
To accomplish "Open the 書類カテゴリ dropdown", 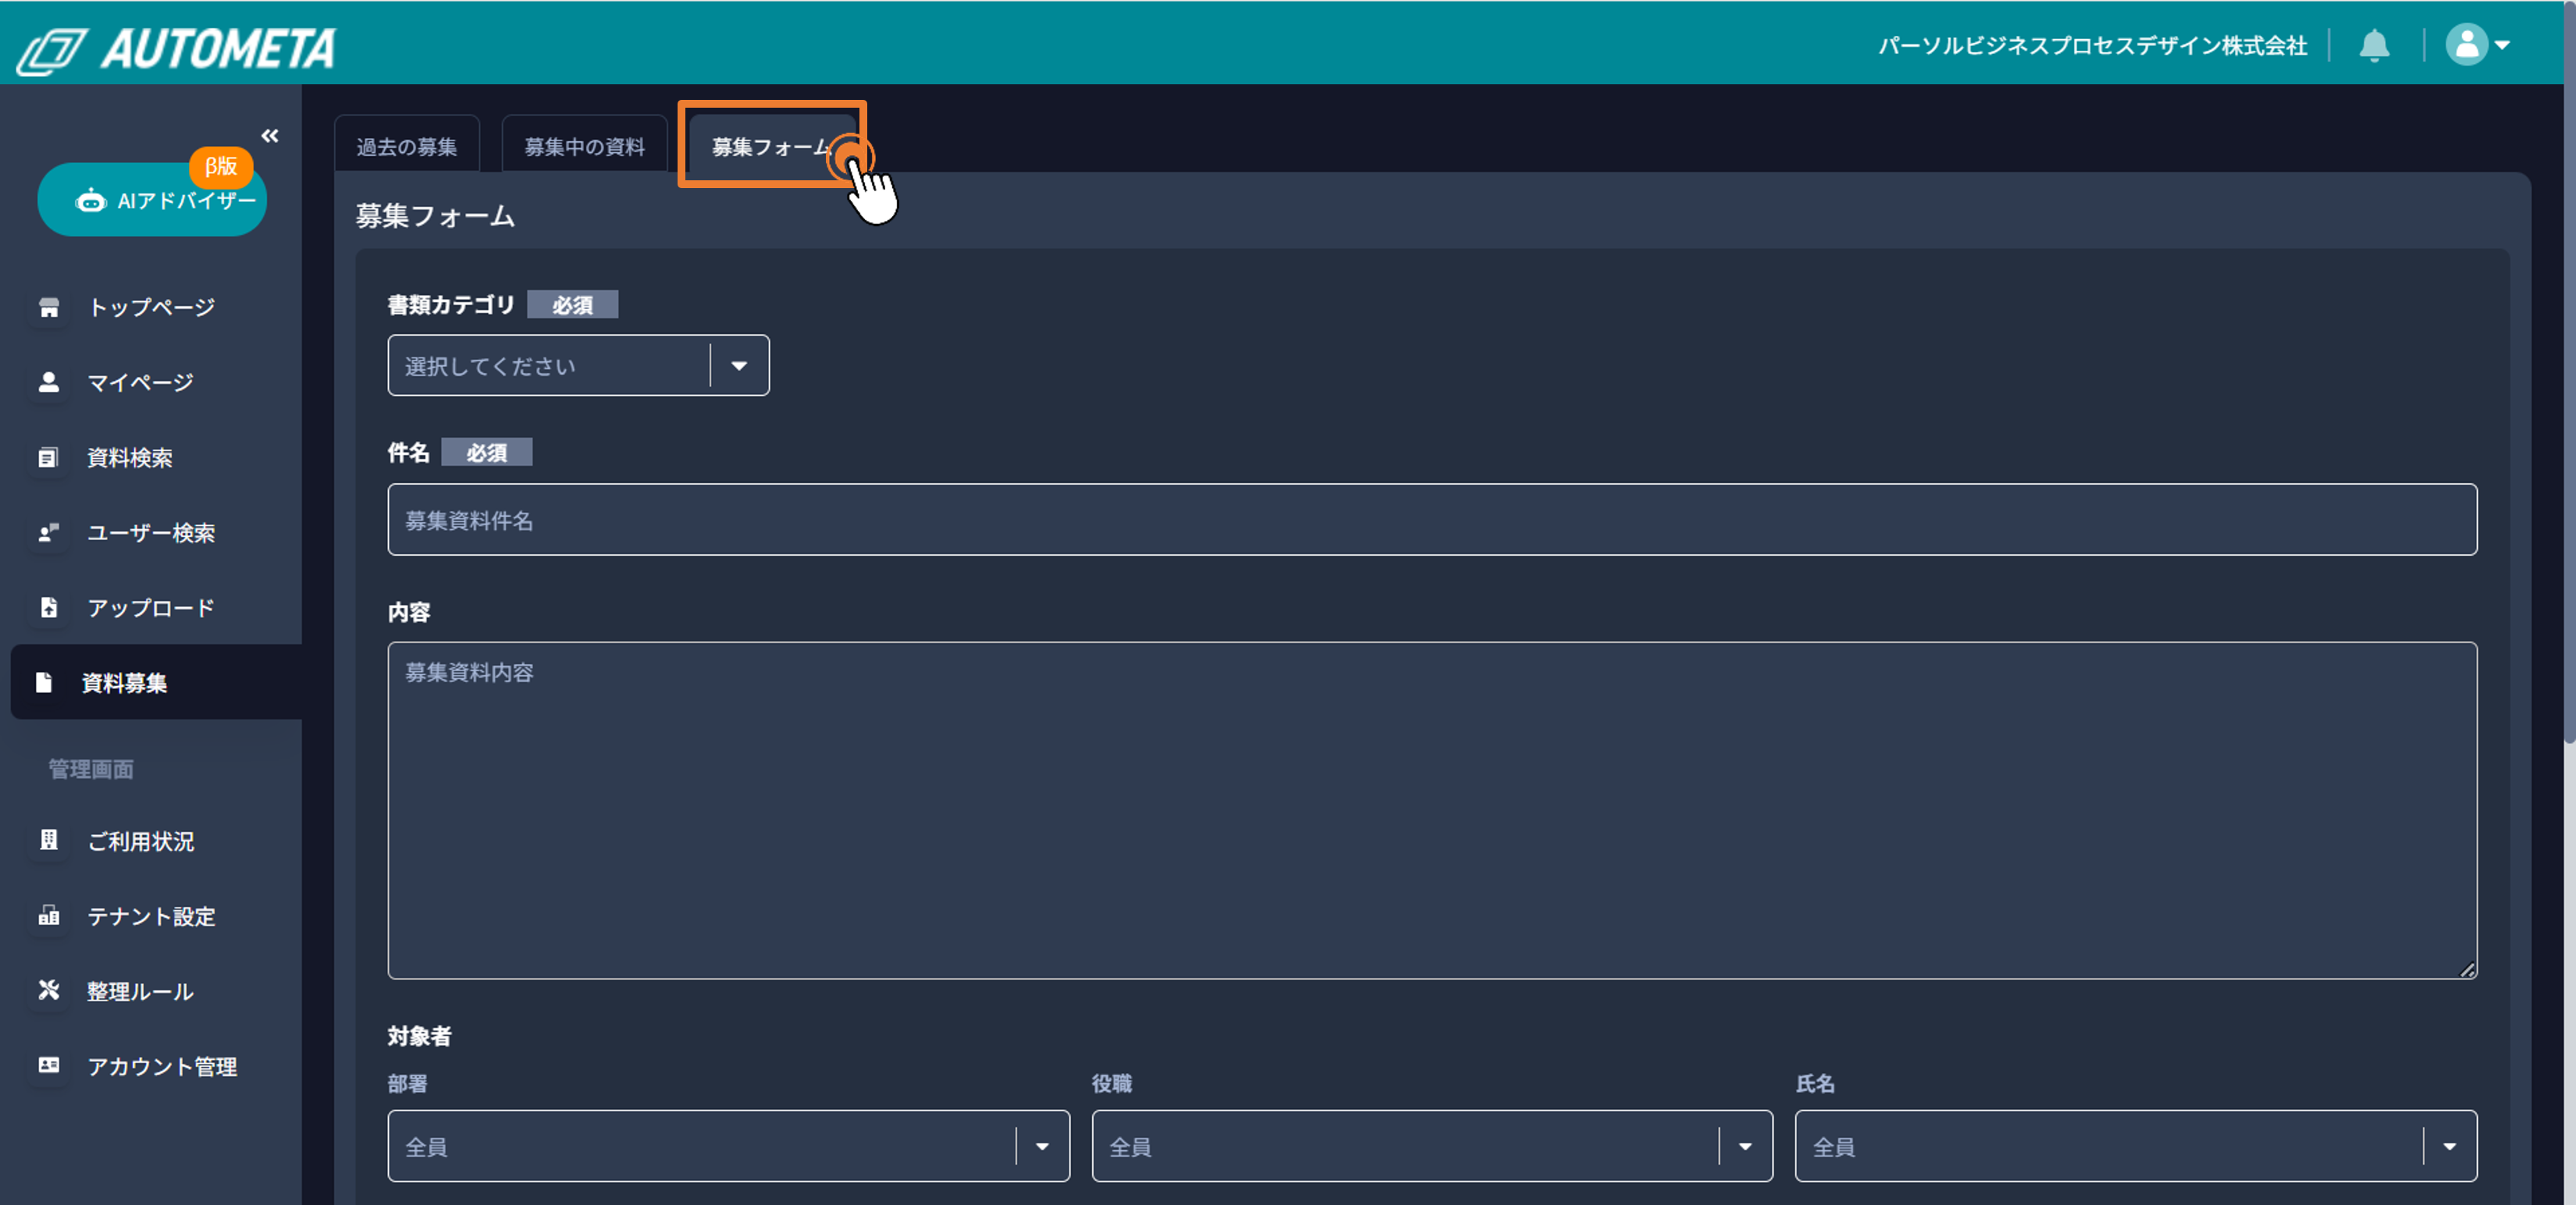I will (578, 365).
